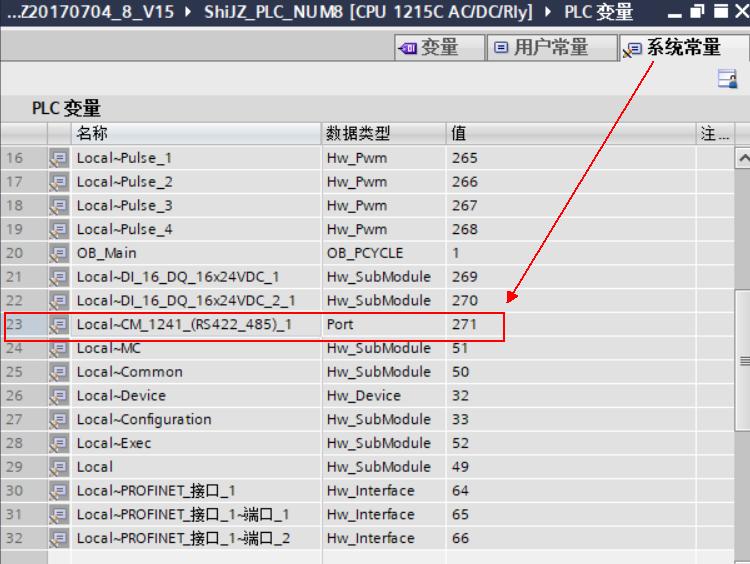Sort by the 名称 column header
This screenshot has height=564, width=750.
[196, 133]
